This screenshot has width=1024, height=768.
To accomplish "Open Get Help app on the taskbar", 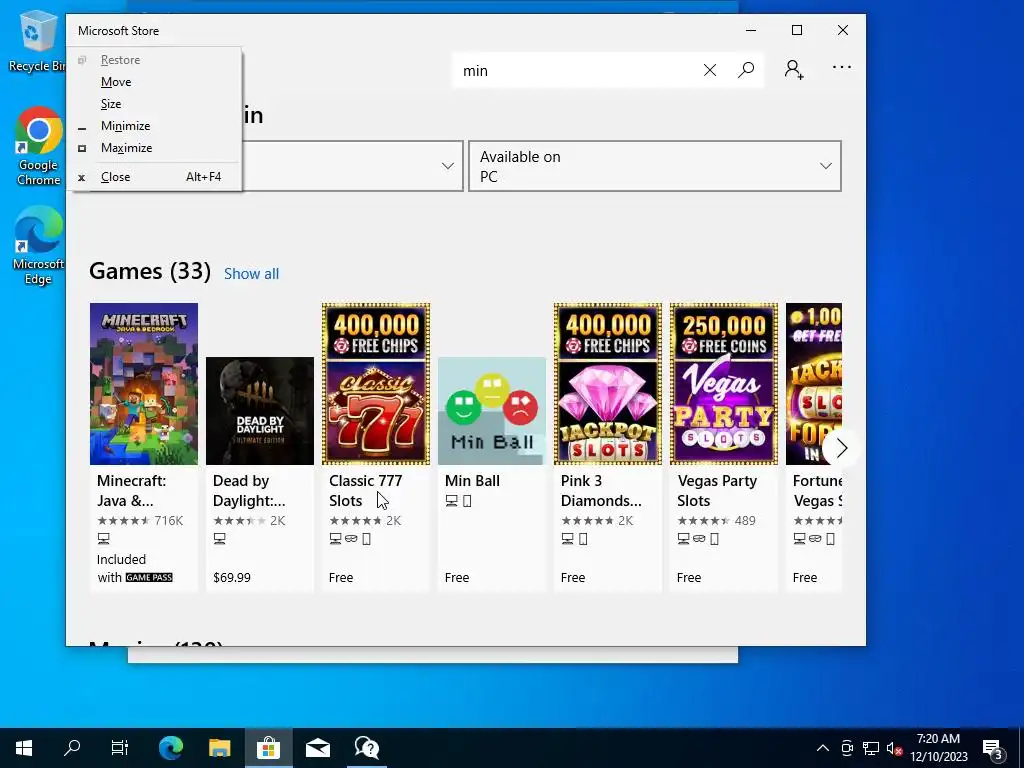I will [366, 748].
